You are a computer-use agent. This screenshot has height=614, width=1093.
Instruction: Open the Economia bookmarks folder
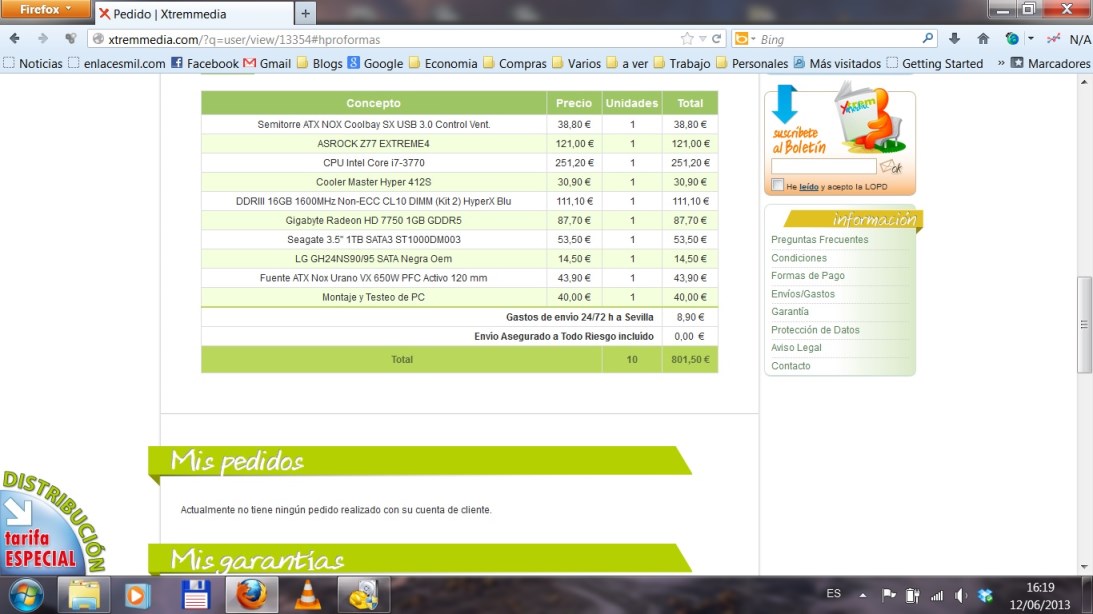click(x=443, y=63)
